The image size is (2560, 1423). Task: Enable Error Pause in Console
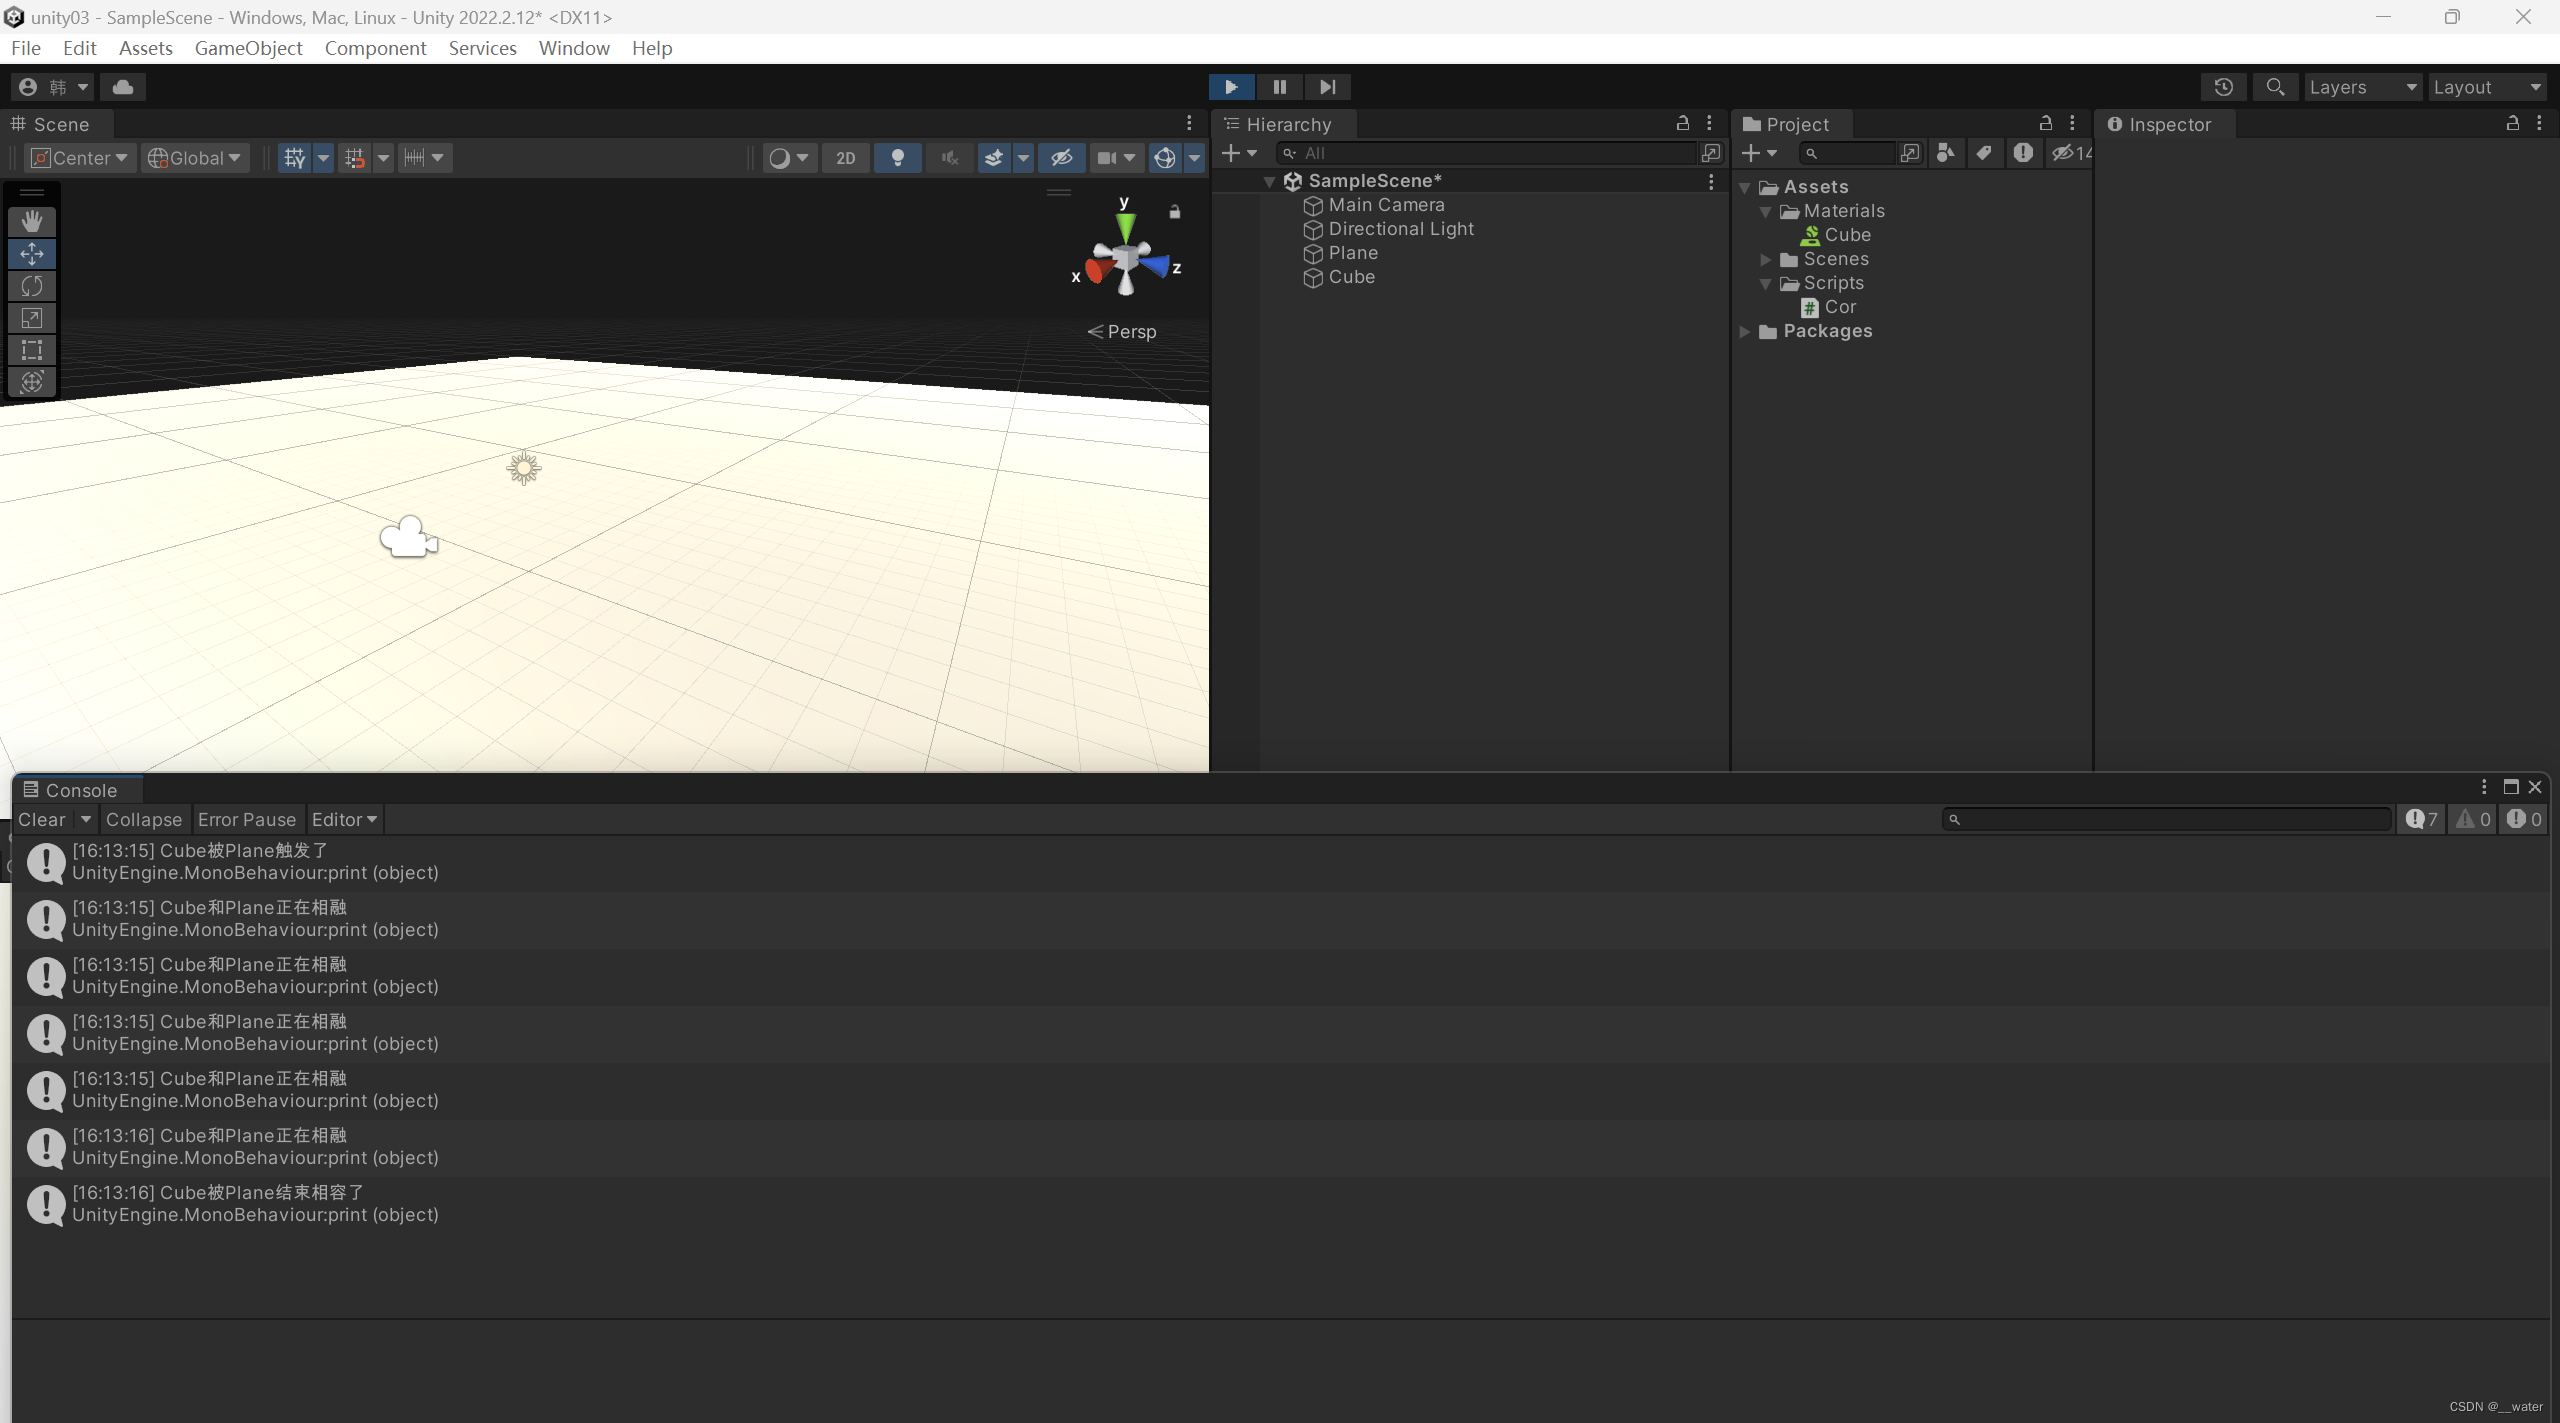(x=245, y=818)
